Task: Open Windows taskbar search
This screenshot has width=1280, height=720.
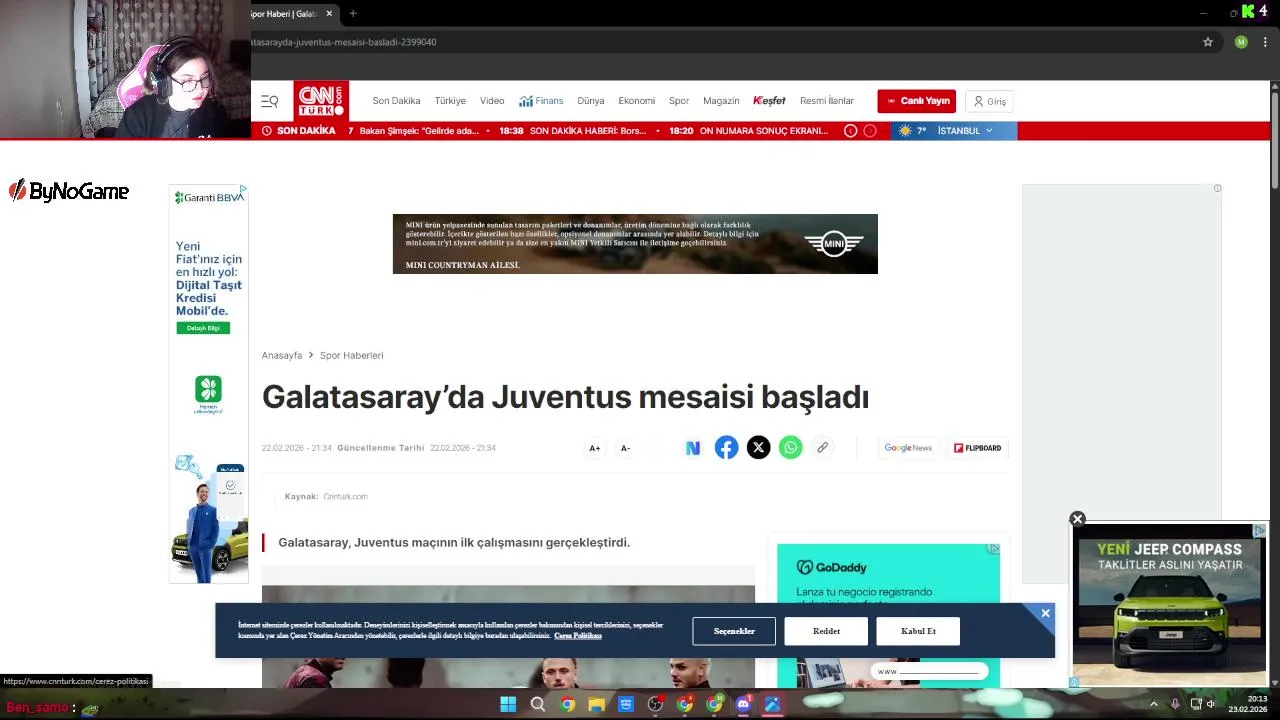Action: pos(538,705)
